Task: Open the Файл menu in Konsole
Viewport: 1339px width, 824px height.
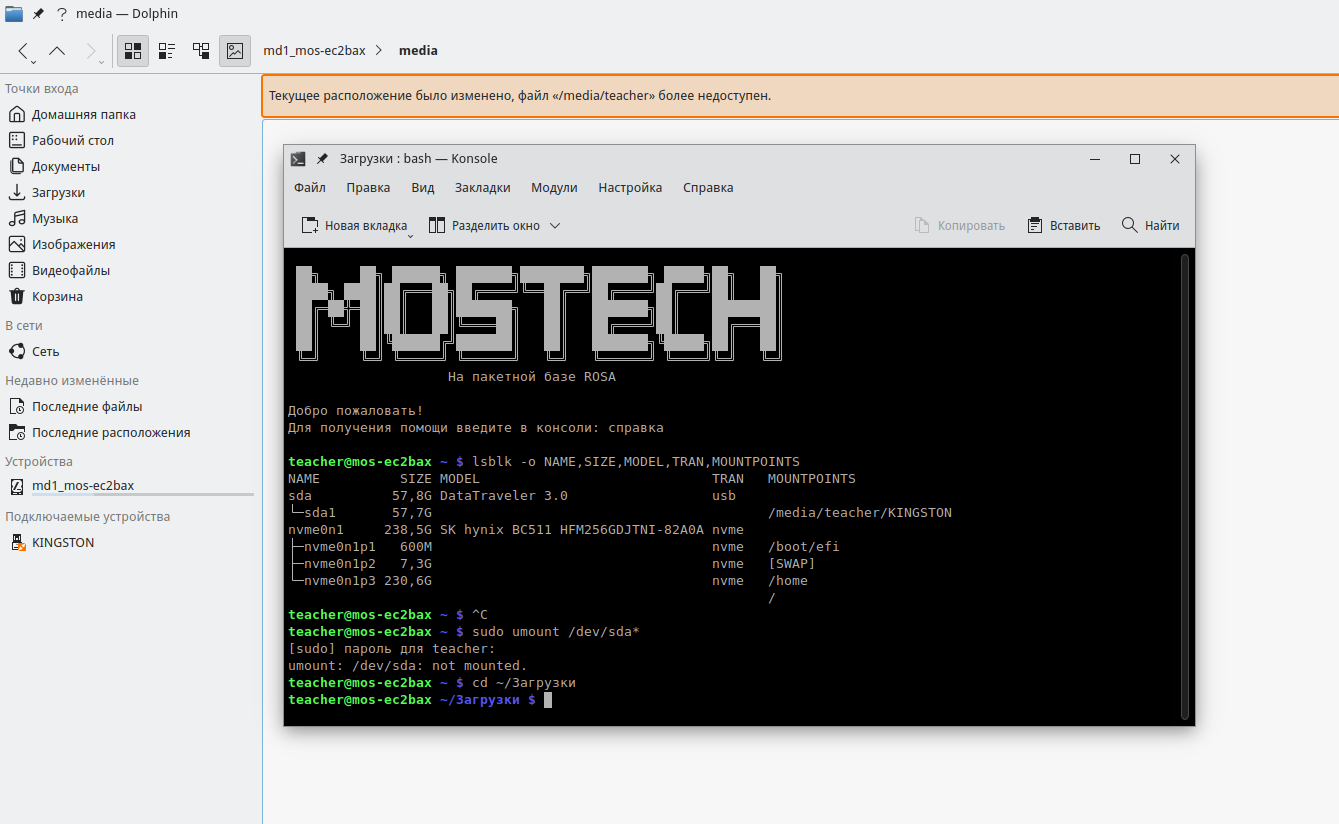Action: 310,187
